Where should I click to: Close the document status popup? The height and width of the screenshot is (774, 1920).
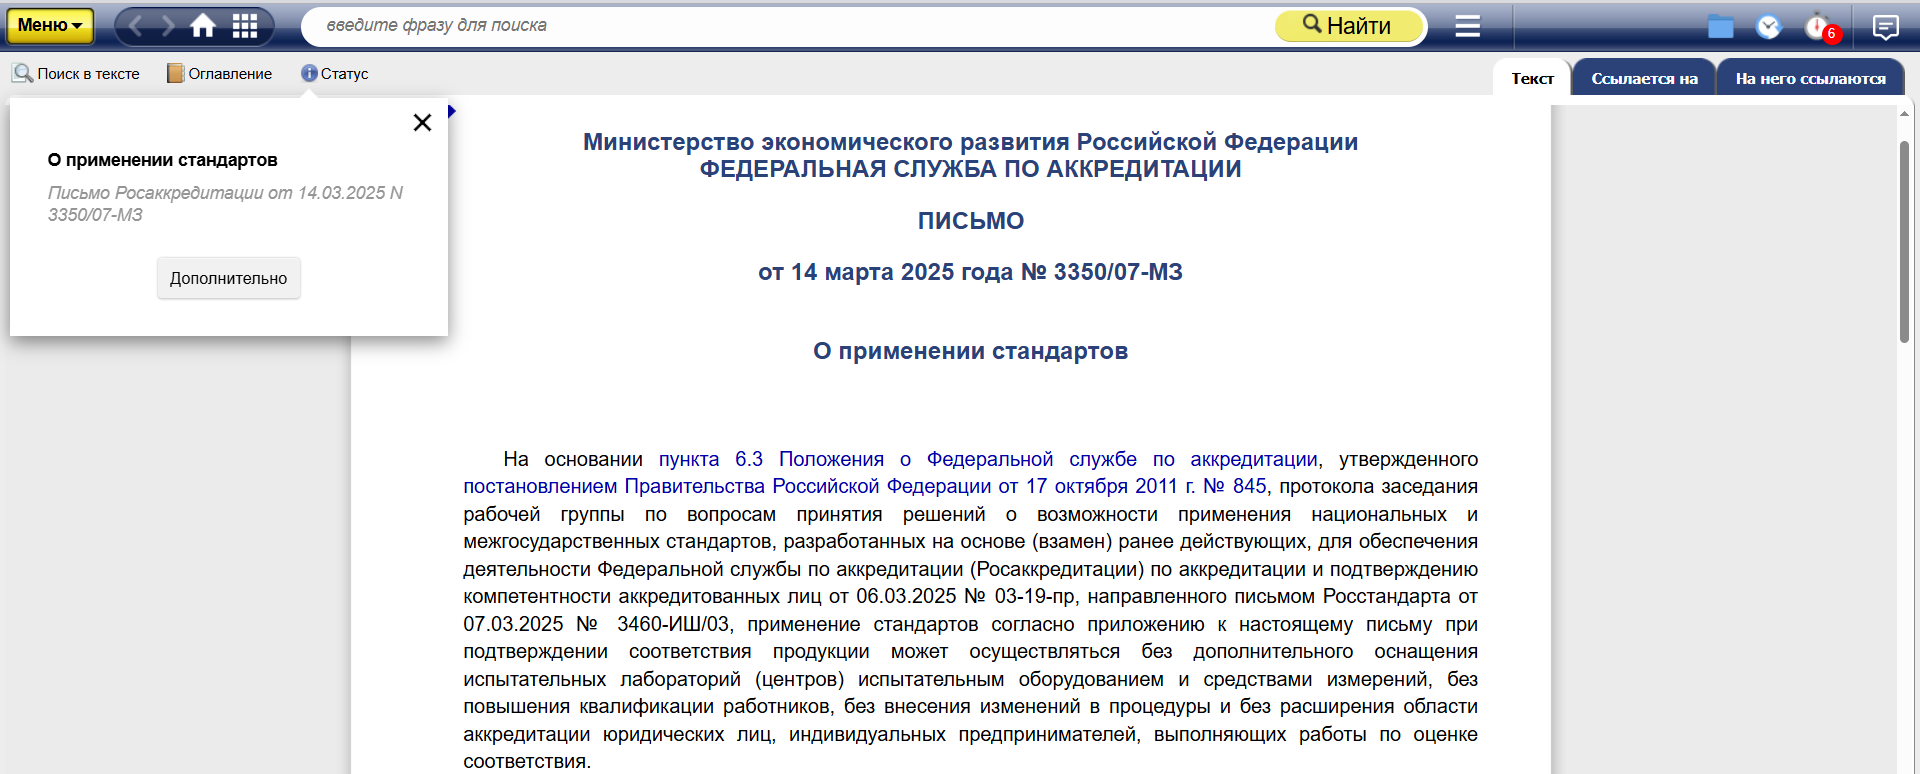pos(422,122)
